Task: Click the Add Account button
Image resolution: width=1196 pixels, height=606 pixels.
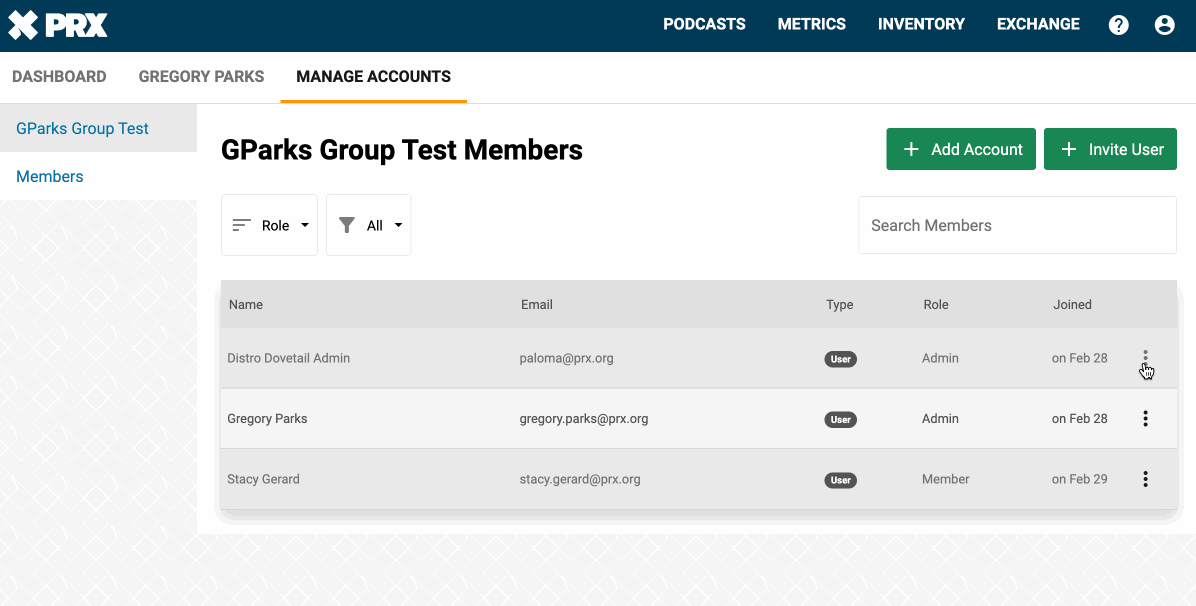Action: coord(961,149)
